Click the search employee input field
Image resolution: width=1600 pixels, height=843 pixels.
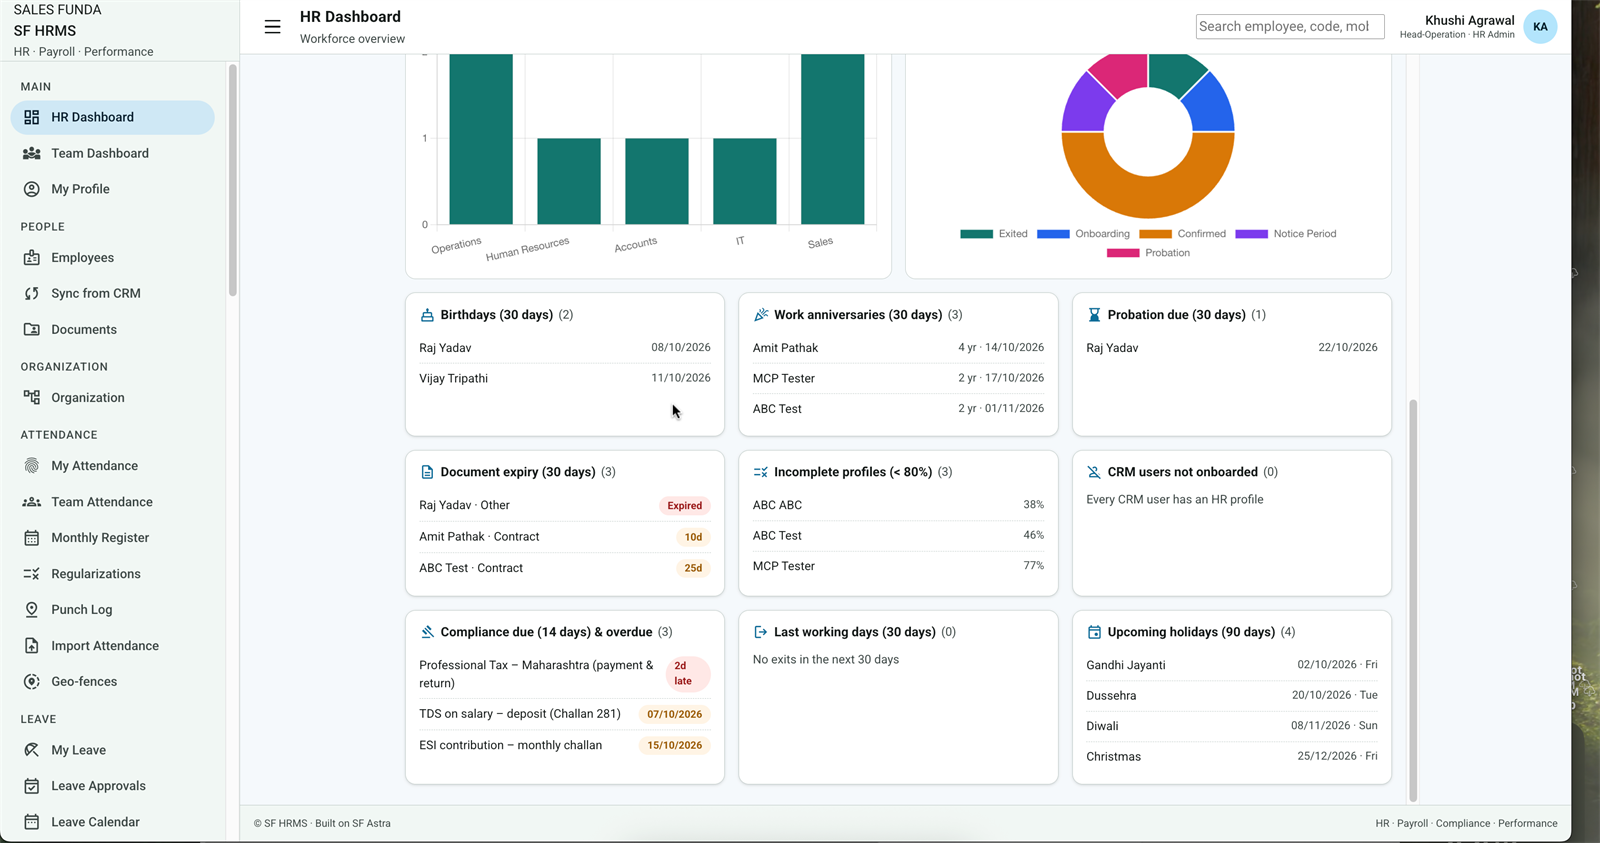[x=1290, y=27]
